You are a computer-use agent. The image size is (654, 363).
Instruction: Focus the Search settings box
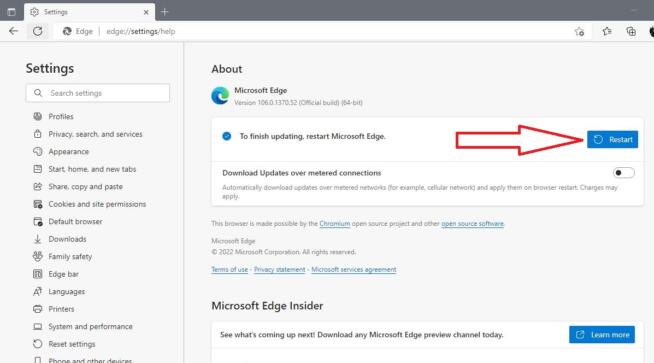98,93
